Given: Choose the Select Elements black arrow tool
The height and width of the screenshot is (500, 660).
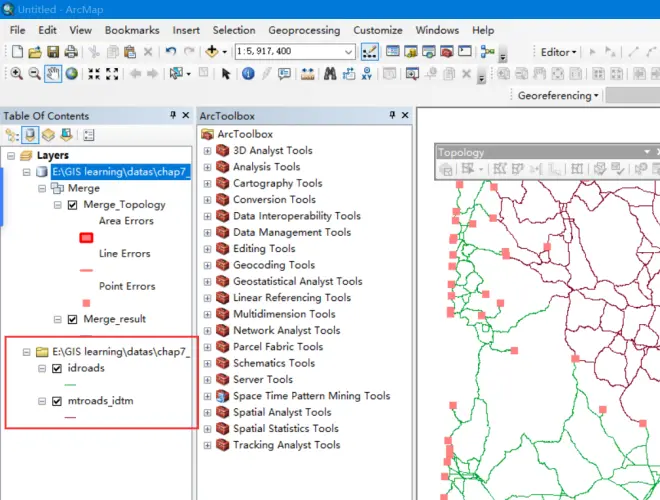Looking at the screenshot, I should (226, 74).
